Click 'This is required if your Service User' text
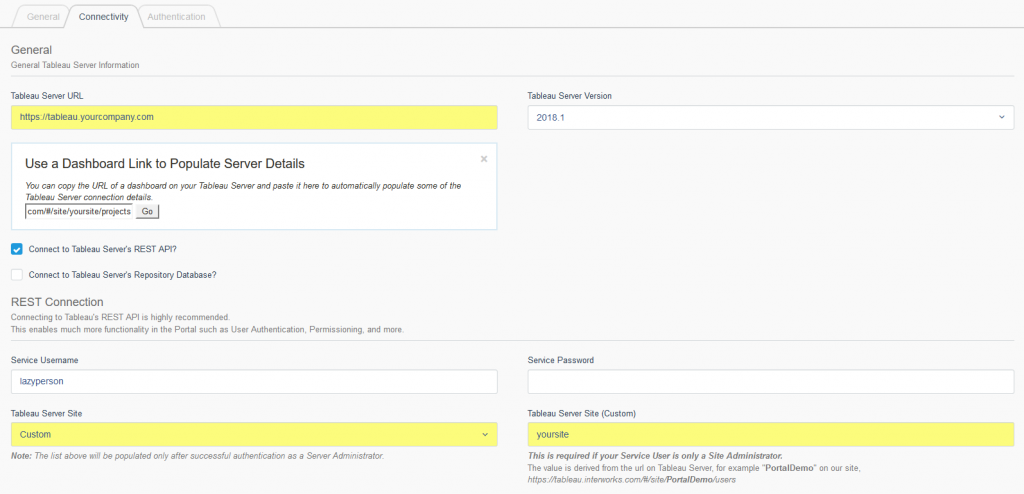 (655, 455)
